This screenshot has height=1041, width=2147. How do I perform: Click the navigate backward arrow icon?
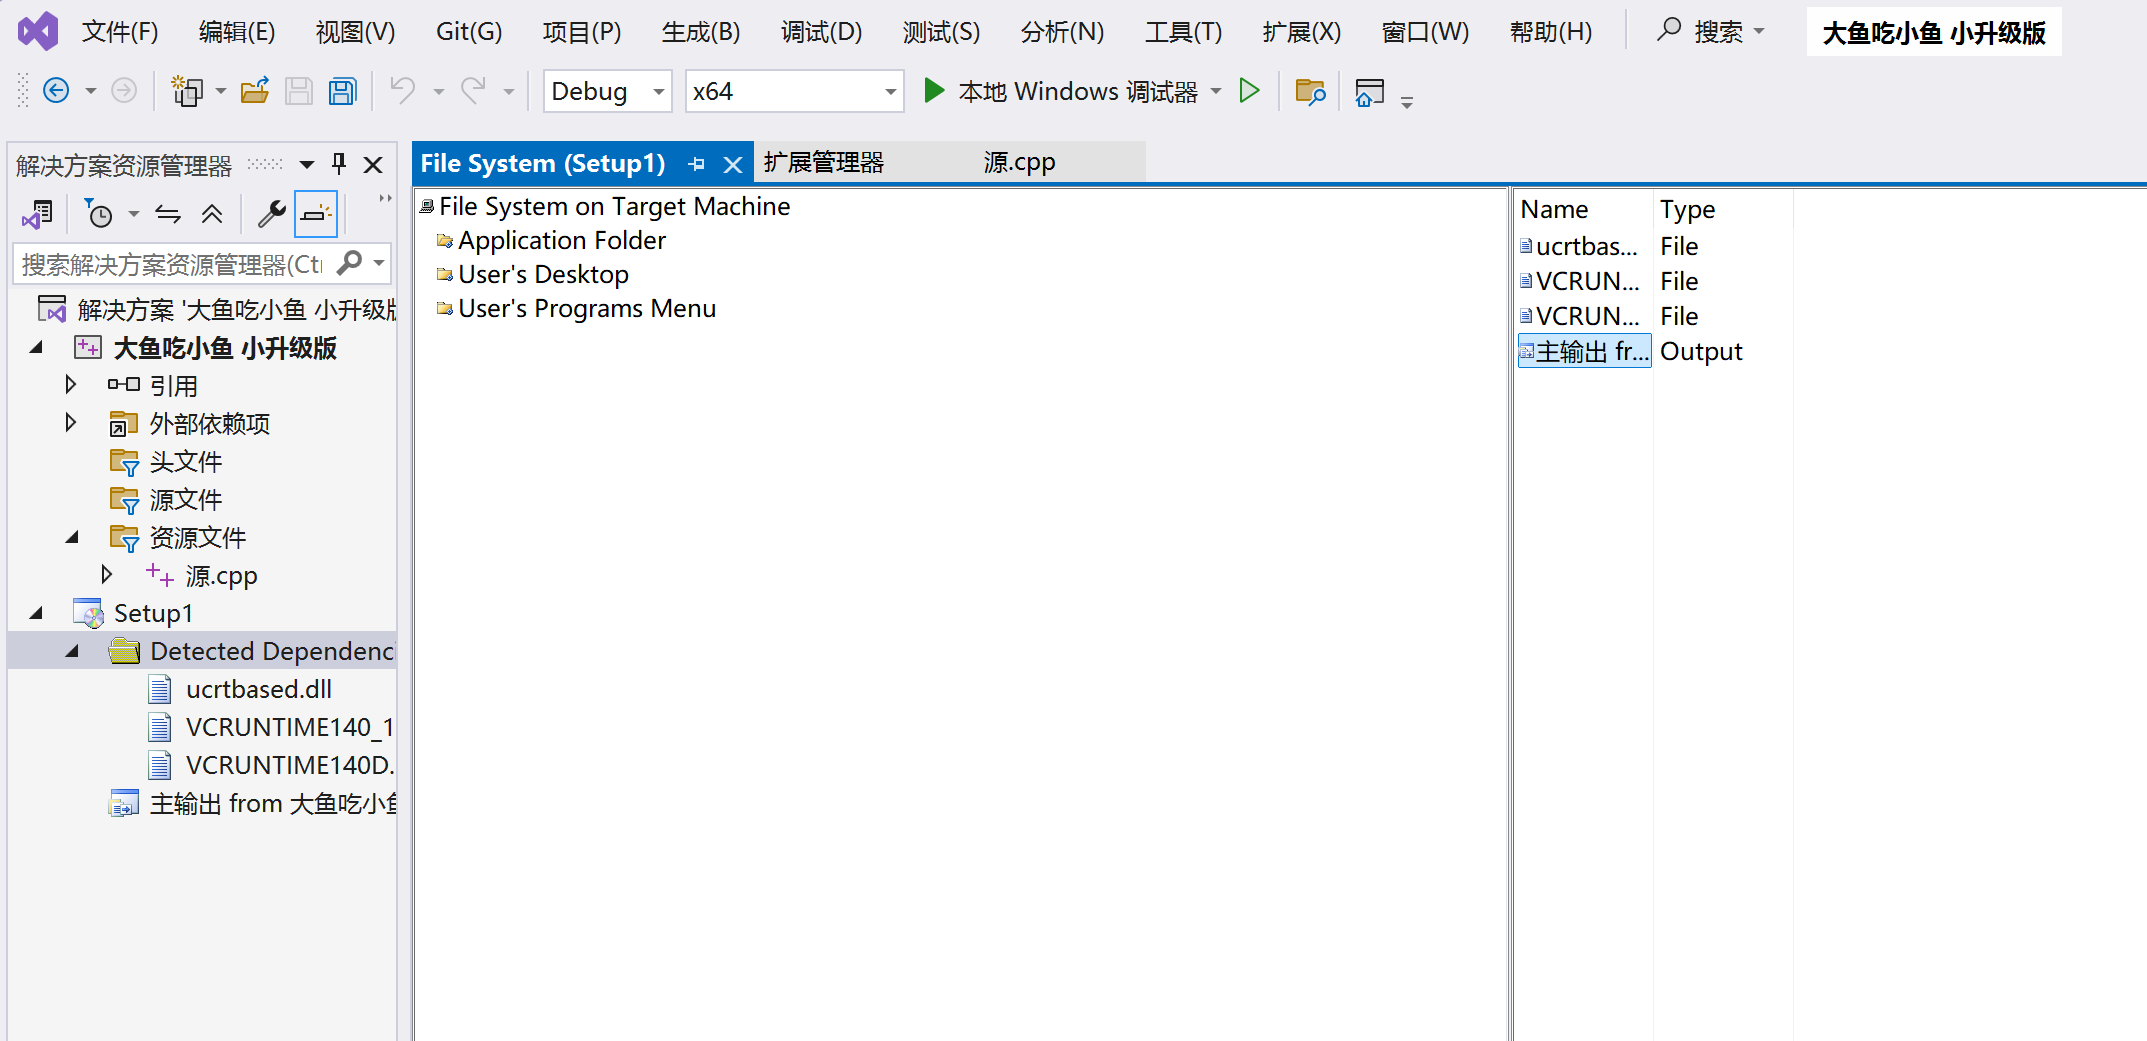[57, 91]
